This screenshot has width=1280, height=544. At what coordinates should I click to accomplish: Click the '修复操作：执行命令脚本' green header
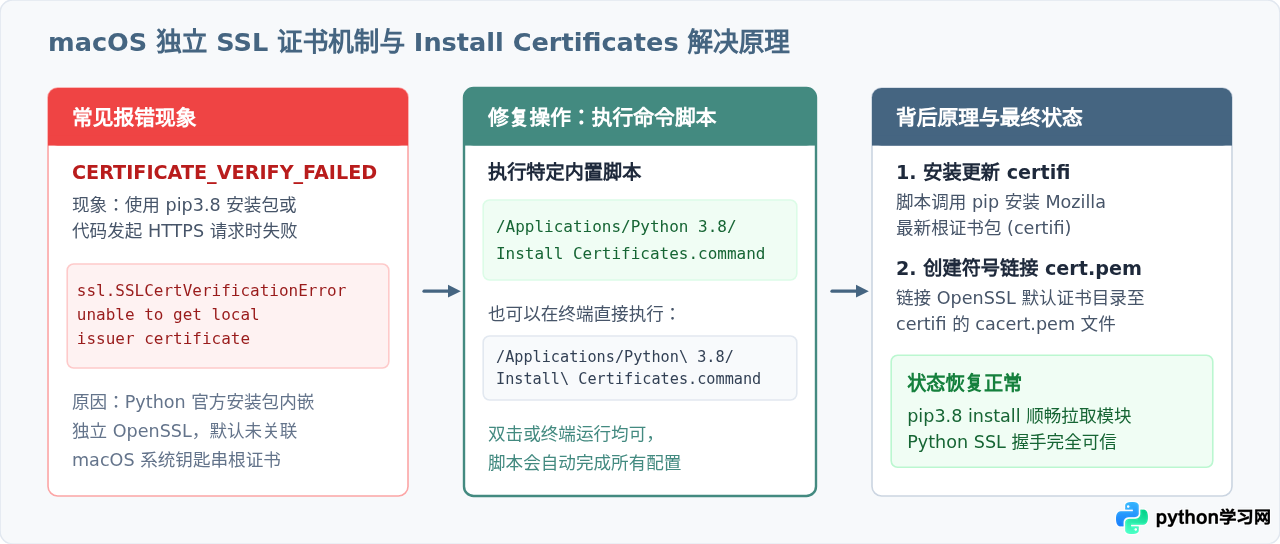tap(640, 117)
